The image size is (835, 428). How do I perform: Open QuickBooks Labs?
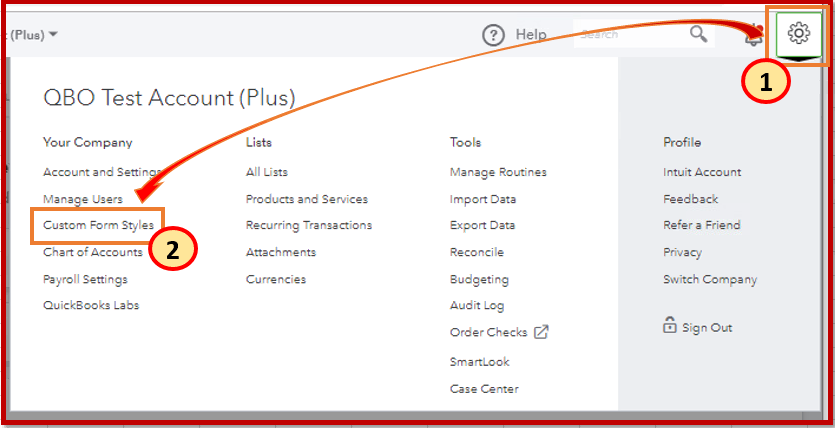tap(91, 305)
